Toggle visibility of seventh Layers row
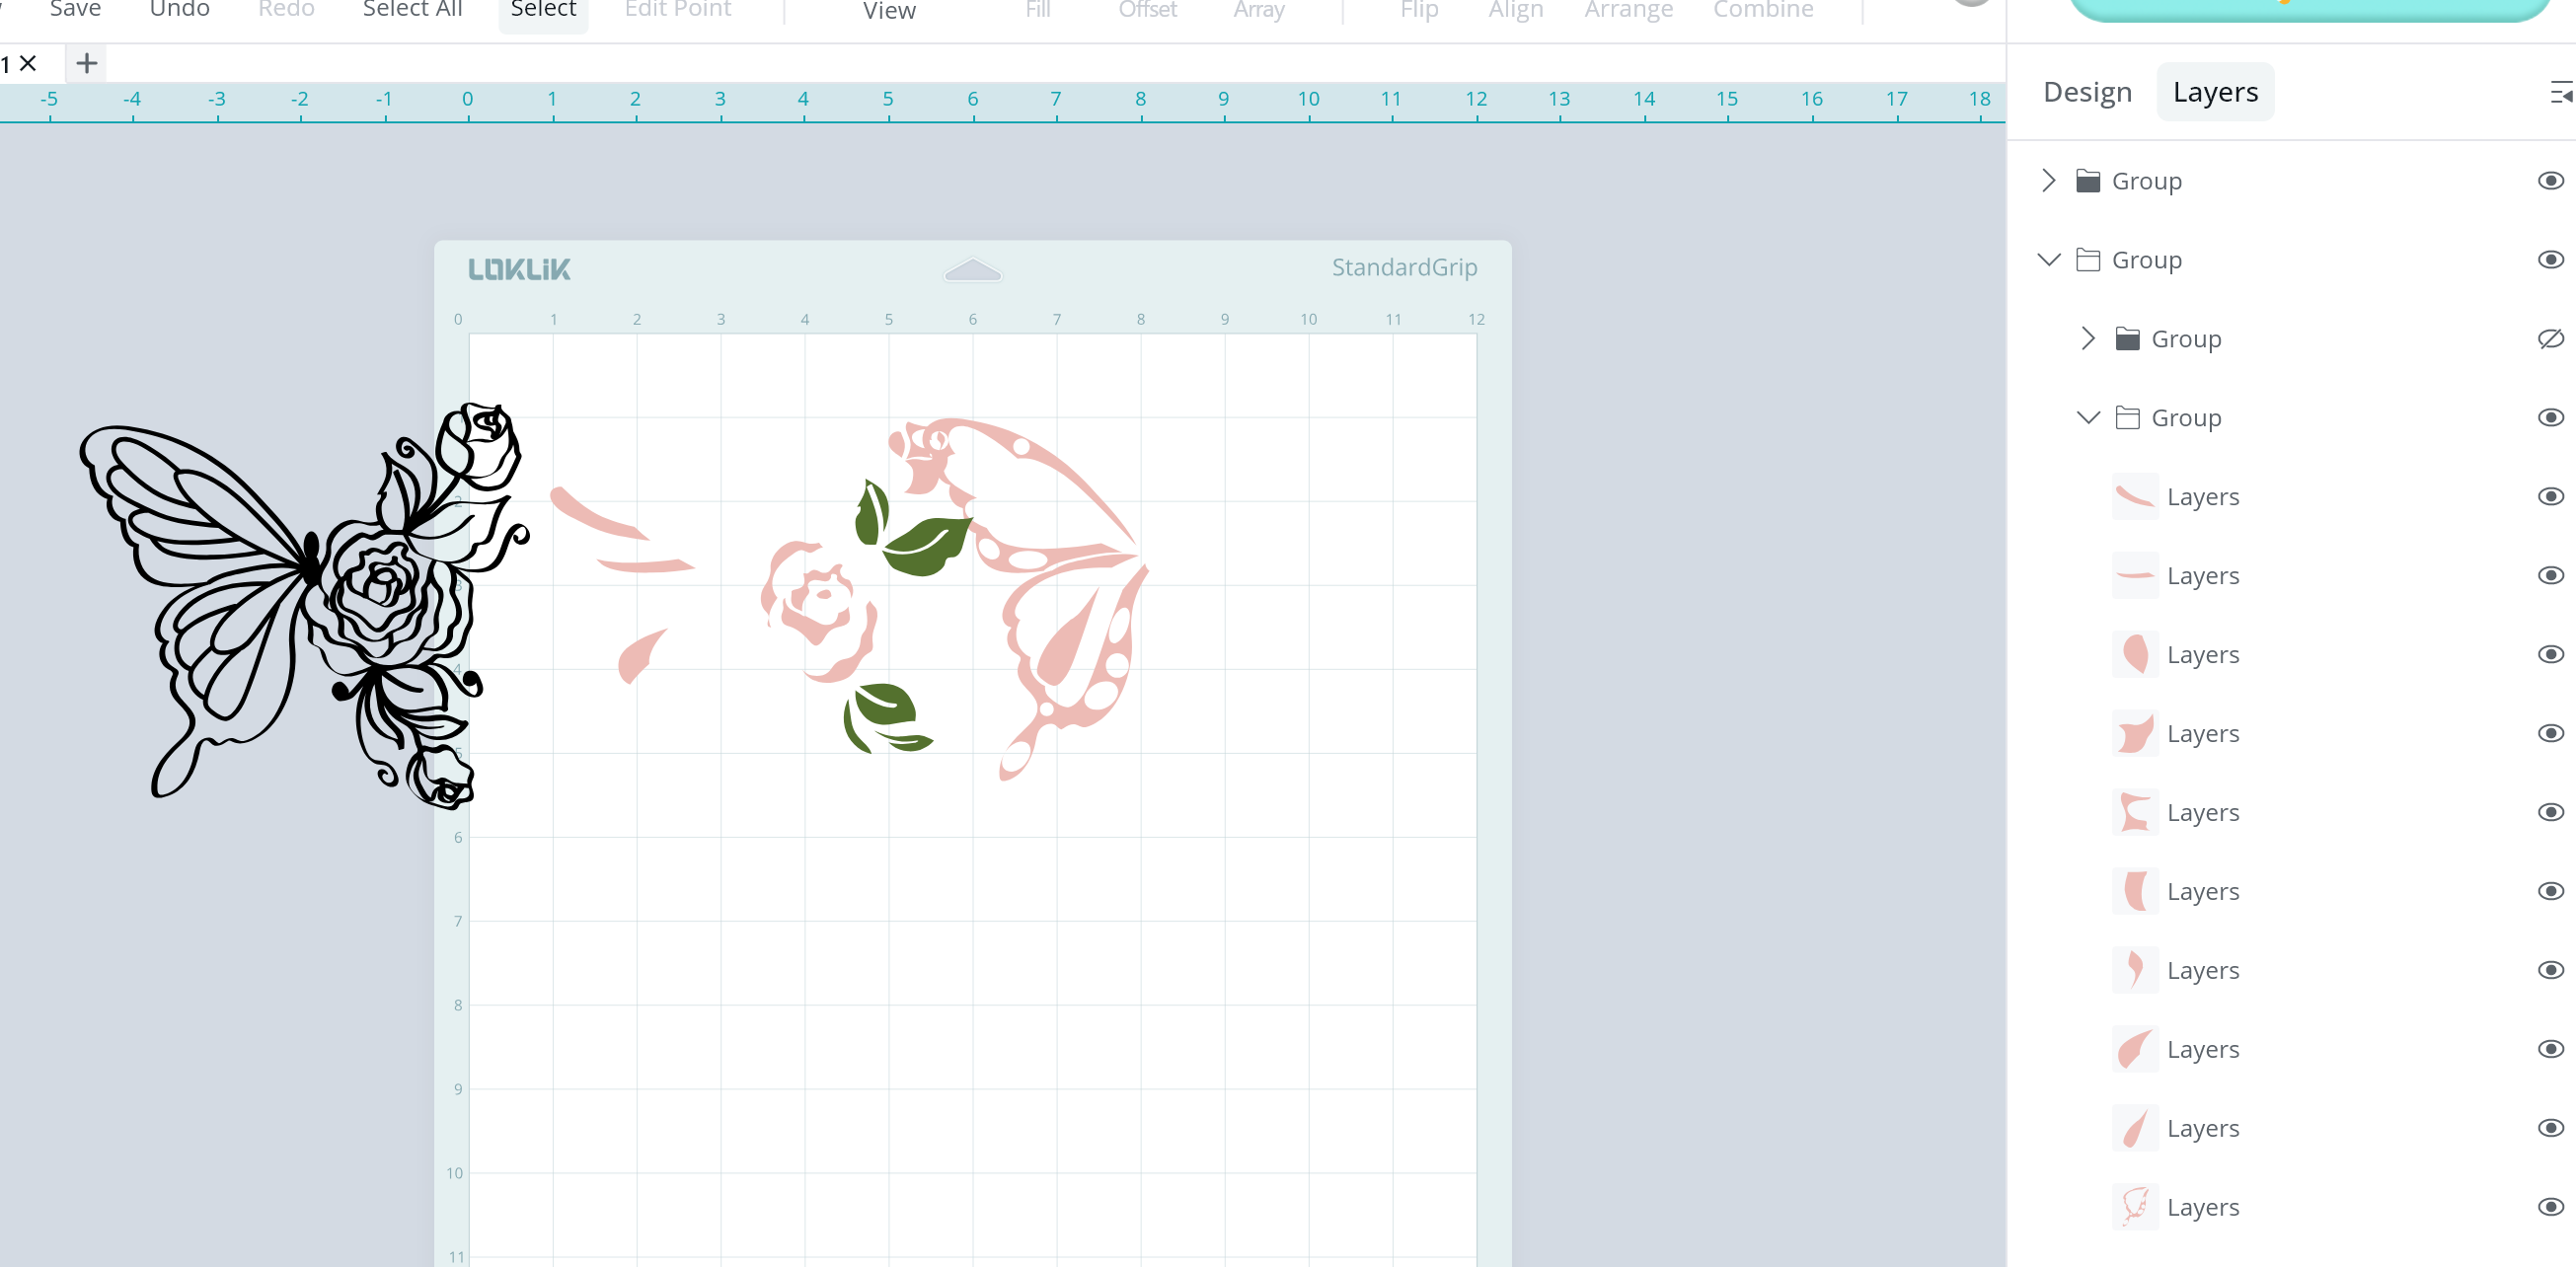Viewport: 2576px width, 1267px height. pyautogui.click(x=2550, y=971)
